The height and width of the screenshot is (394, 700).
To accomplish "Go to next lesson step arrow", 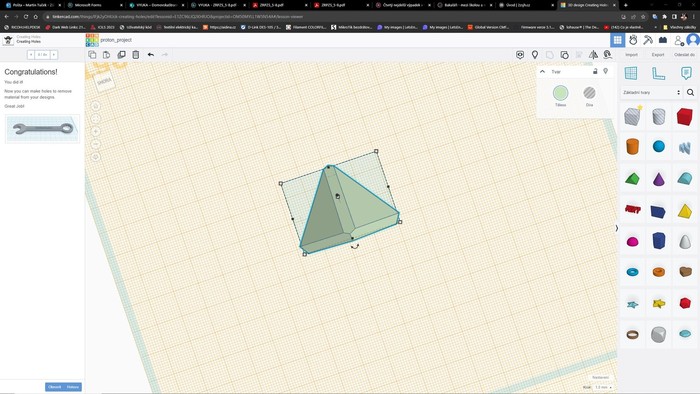I will [54, 54].
